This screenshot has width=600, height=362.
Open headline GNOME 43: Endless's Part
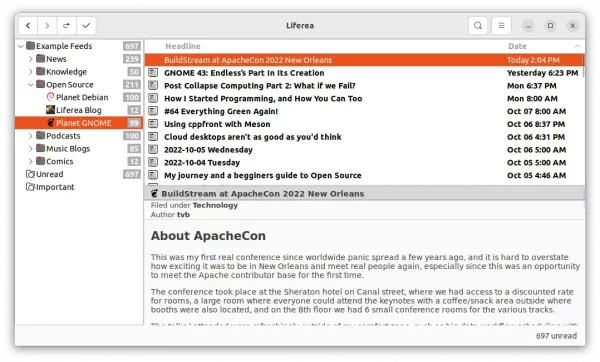click(x=244, y=73)
